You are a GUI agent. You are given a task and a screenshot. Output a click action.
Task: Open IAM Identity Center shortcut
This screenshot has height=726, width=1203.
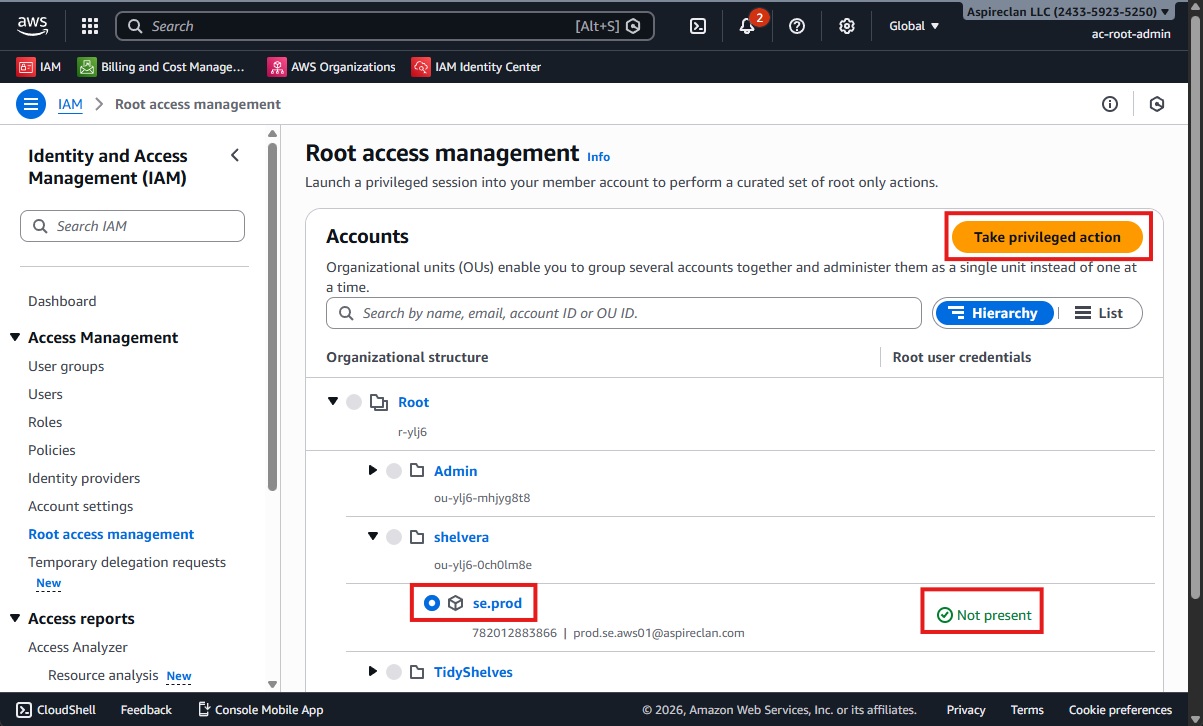pos(476,67)
